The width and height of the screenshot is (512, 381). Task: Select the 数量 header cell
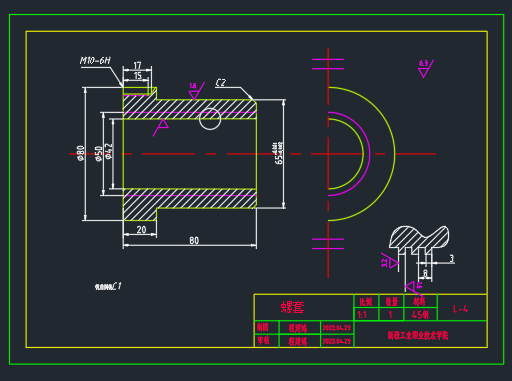point(391,302)
